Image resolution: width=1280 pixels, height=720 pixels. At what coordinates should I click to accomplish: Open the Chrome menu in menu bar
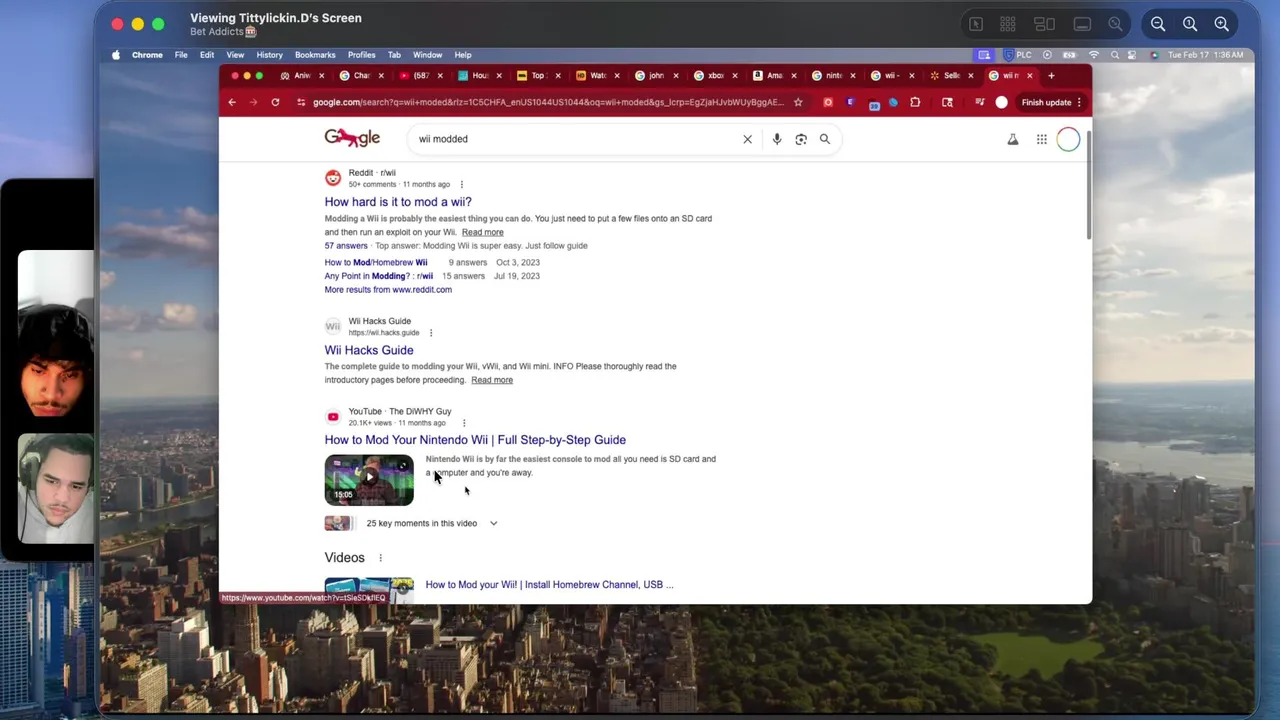(147, 55)
